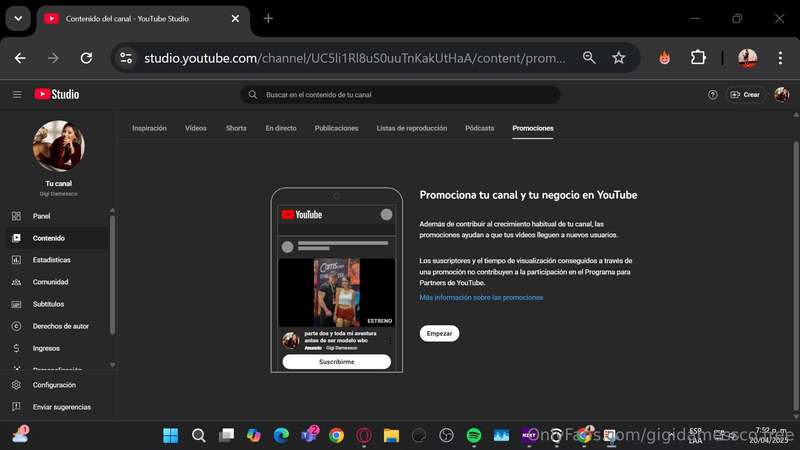Launch Spotify from the taskbar
The height and width of the screenshot is (450, 800).
coord(474,435)
